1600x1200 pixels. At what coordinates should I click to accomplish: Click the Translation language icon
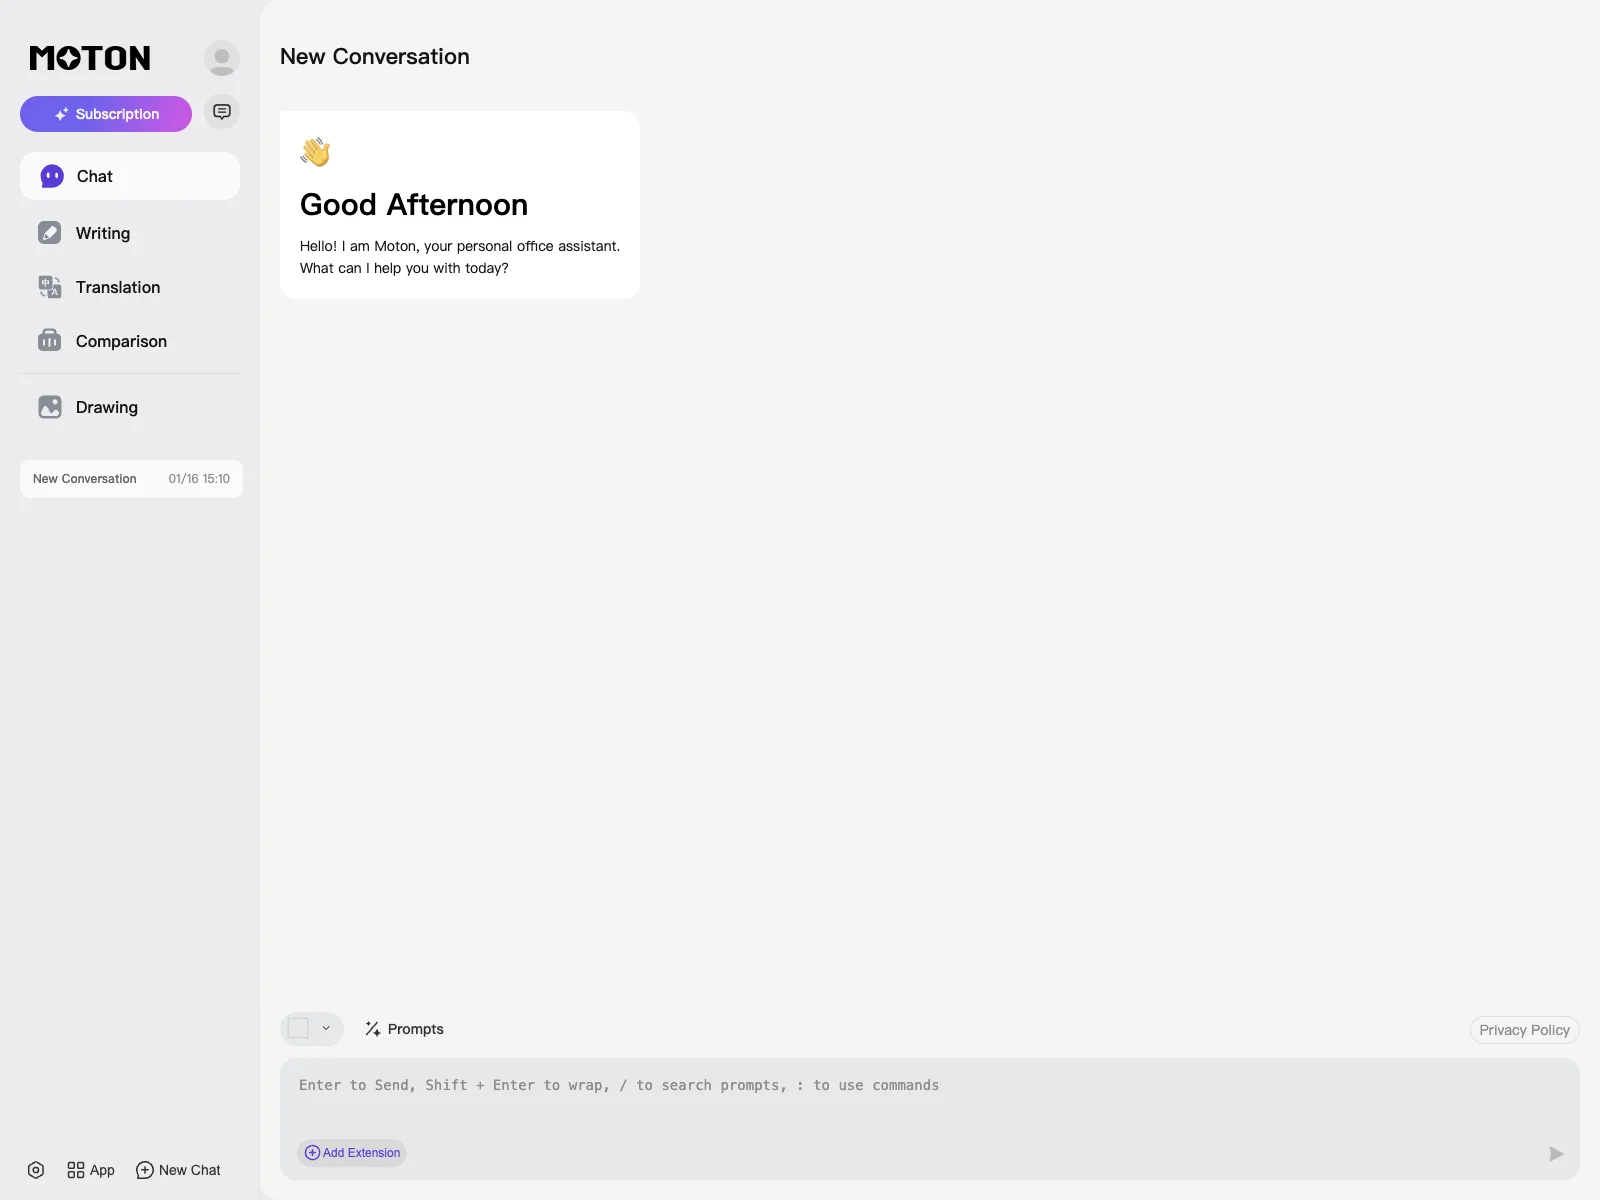50,287
